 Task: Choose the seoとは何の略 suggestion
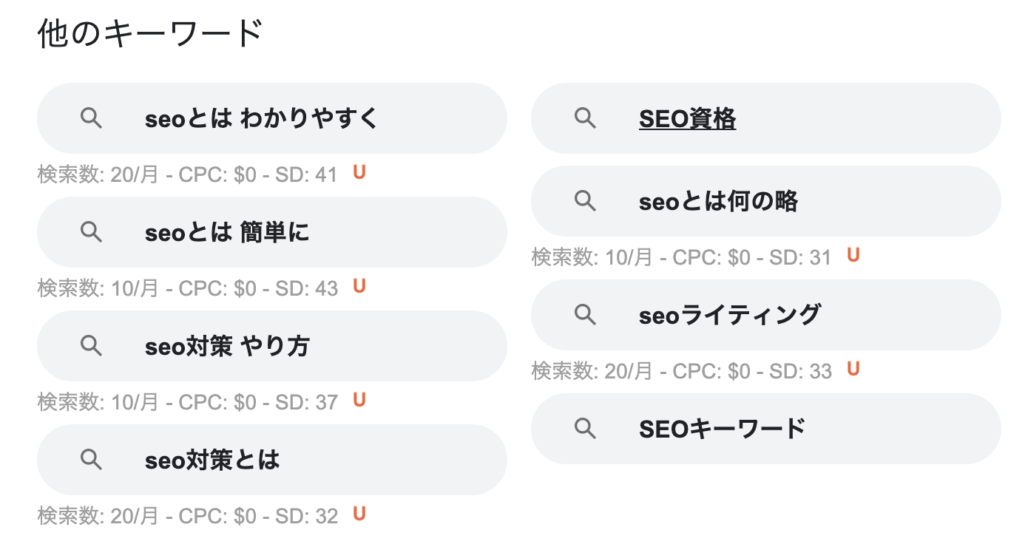[718, 202]
